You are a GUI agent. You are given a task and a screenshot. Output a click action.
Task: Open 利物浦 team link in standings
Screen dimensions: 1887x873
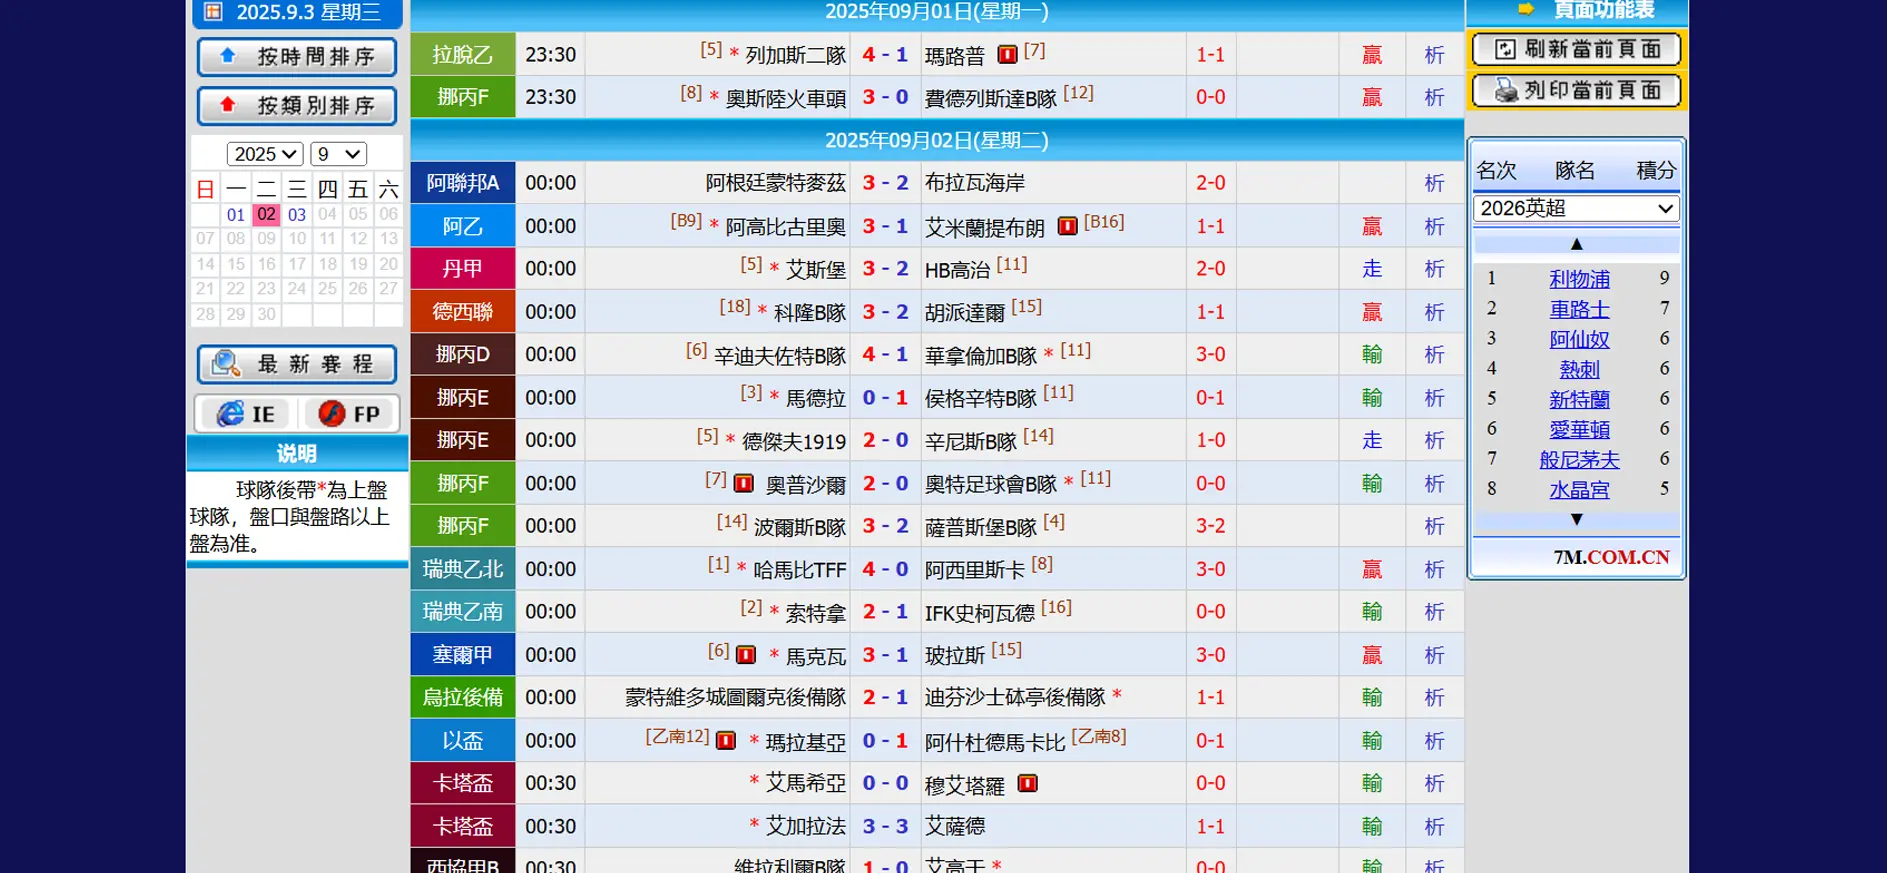pos(1579,279)
